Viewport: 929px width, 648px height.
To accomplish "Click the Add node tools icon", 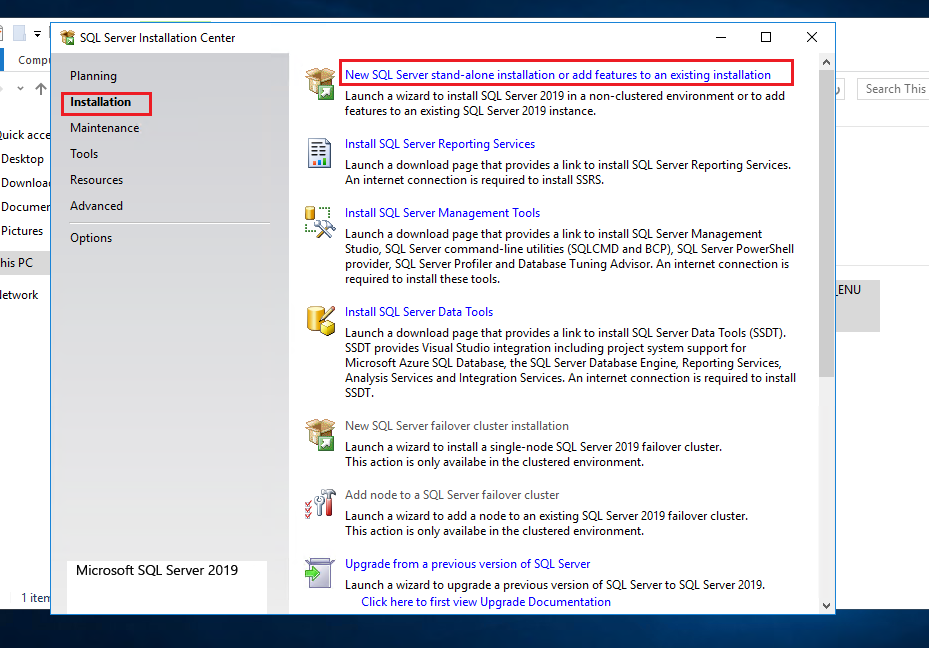I will click(320, 503).
